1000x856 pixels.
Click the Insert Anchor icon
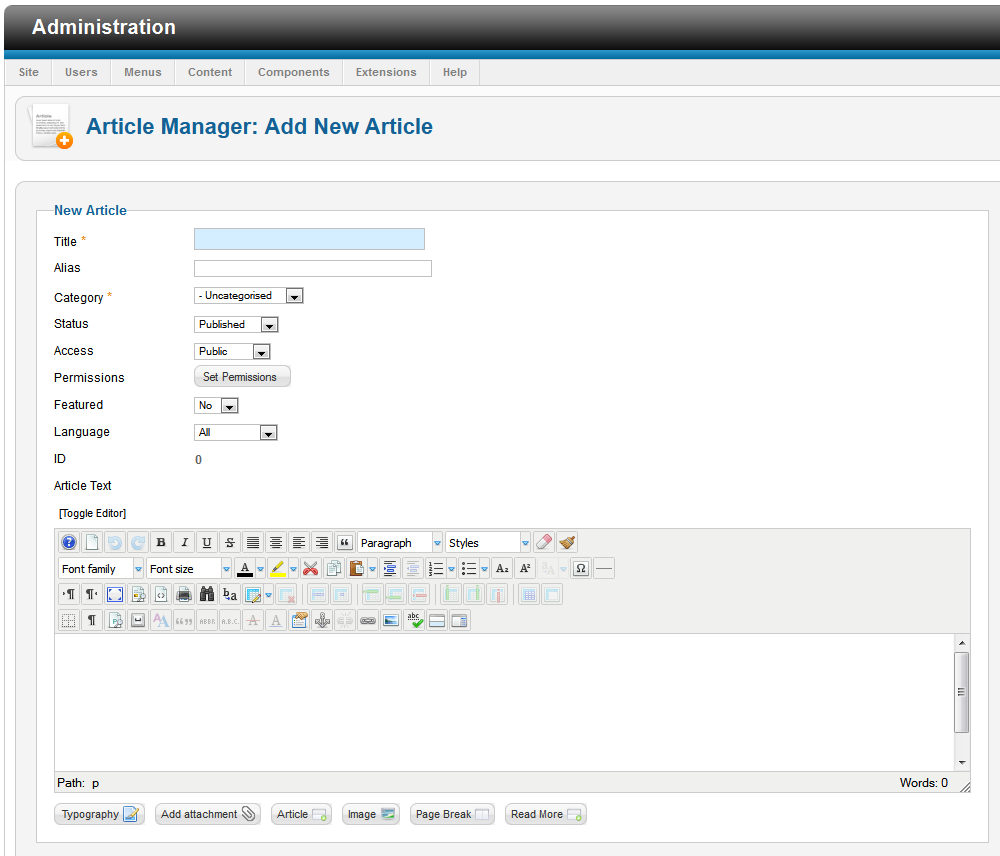pyautogui.click(x=322, y=621)
